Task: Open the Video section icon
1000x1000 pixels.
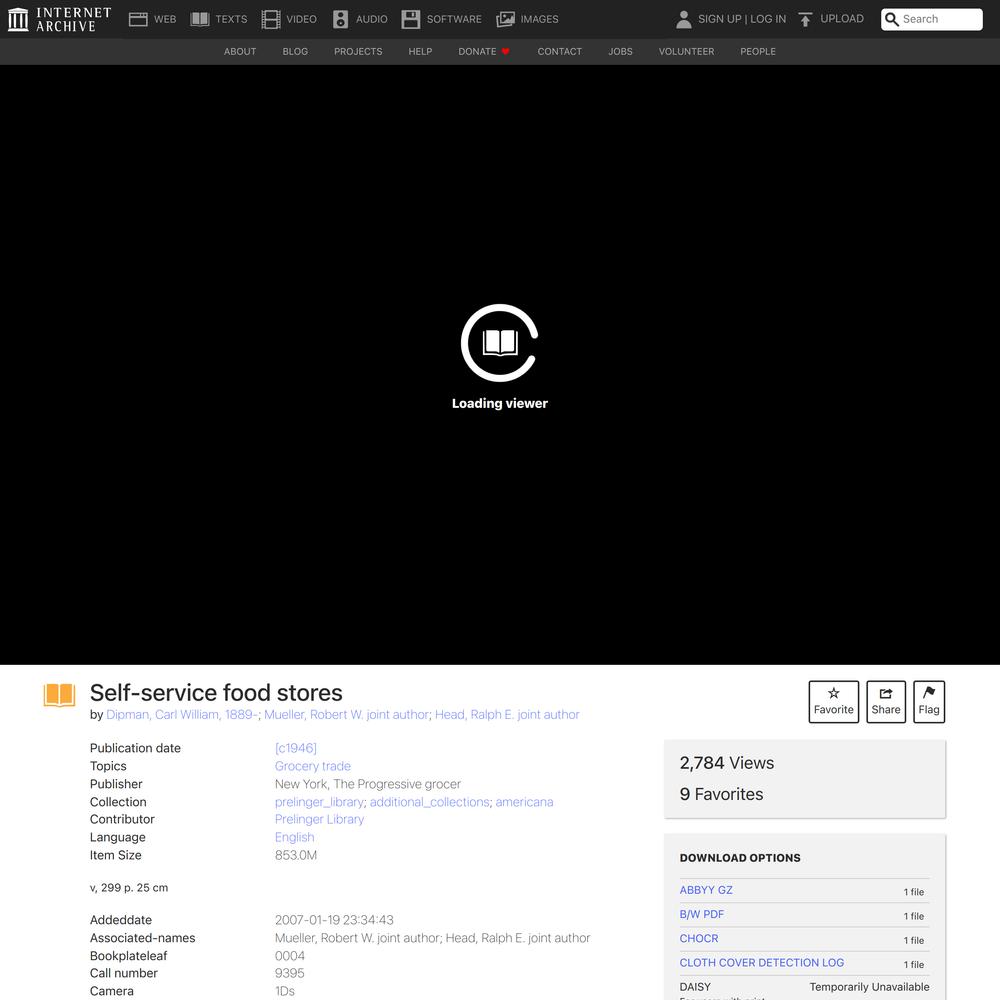Action: (271, 19)
